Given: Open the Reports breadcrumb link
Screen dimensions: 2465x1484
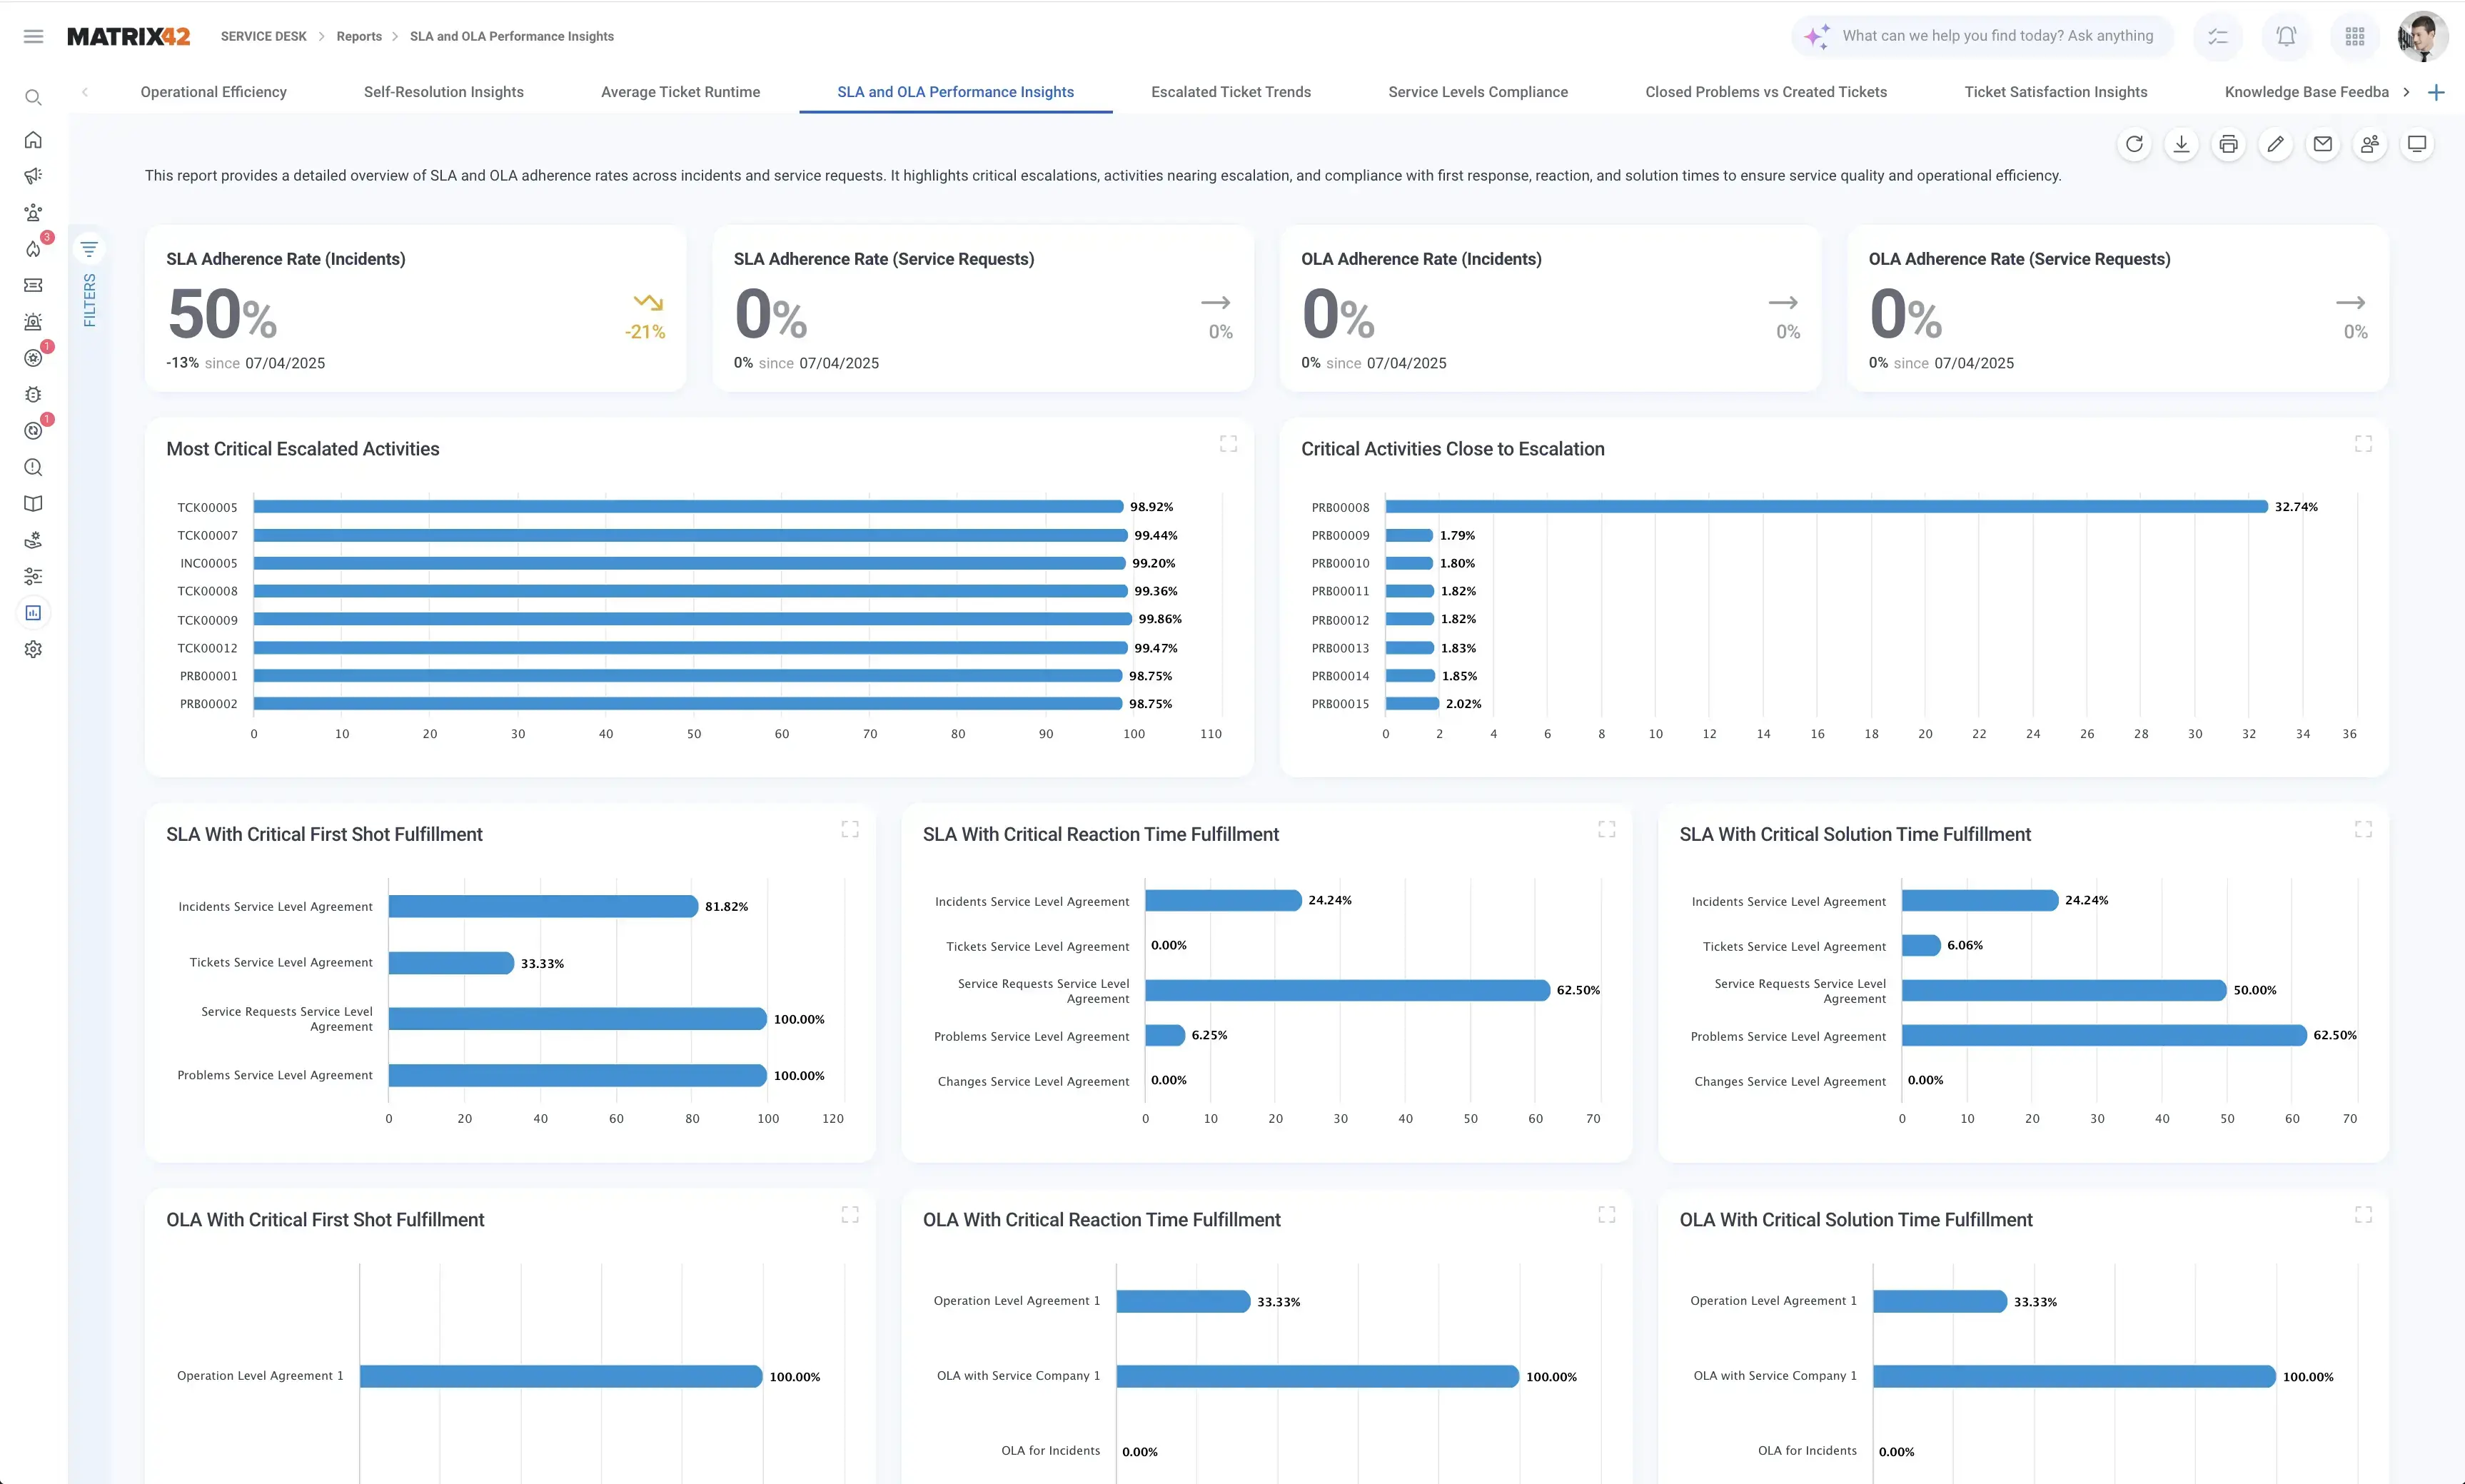Looking at the screenshot, I should pos(358,36).
